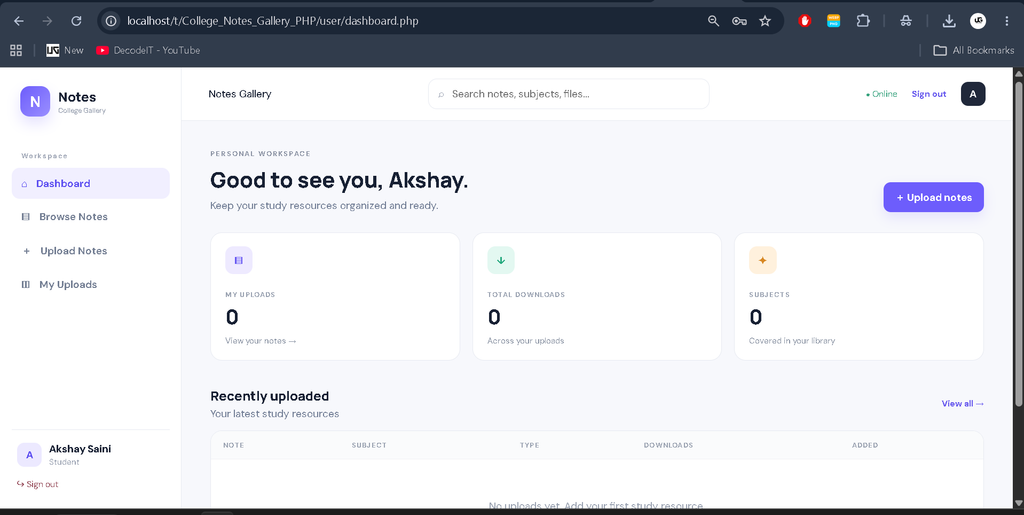Click the SUBJECT column header
Screen dimensions: 1024x515
[369, 445]
